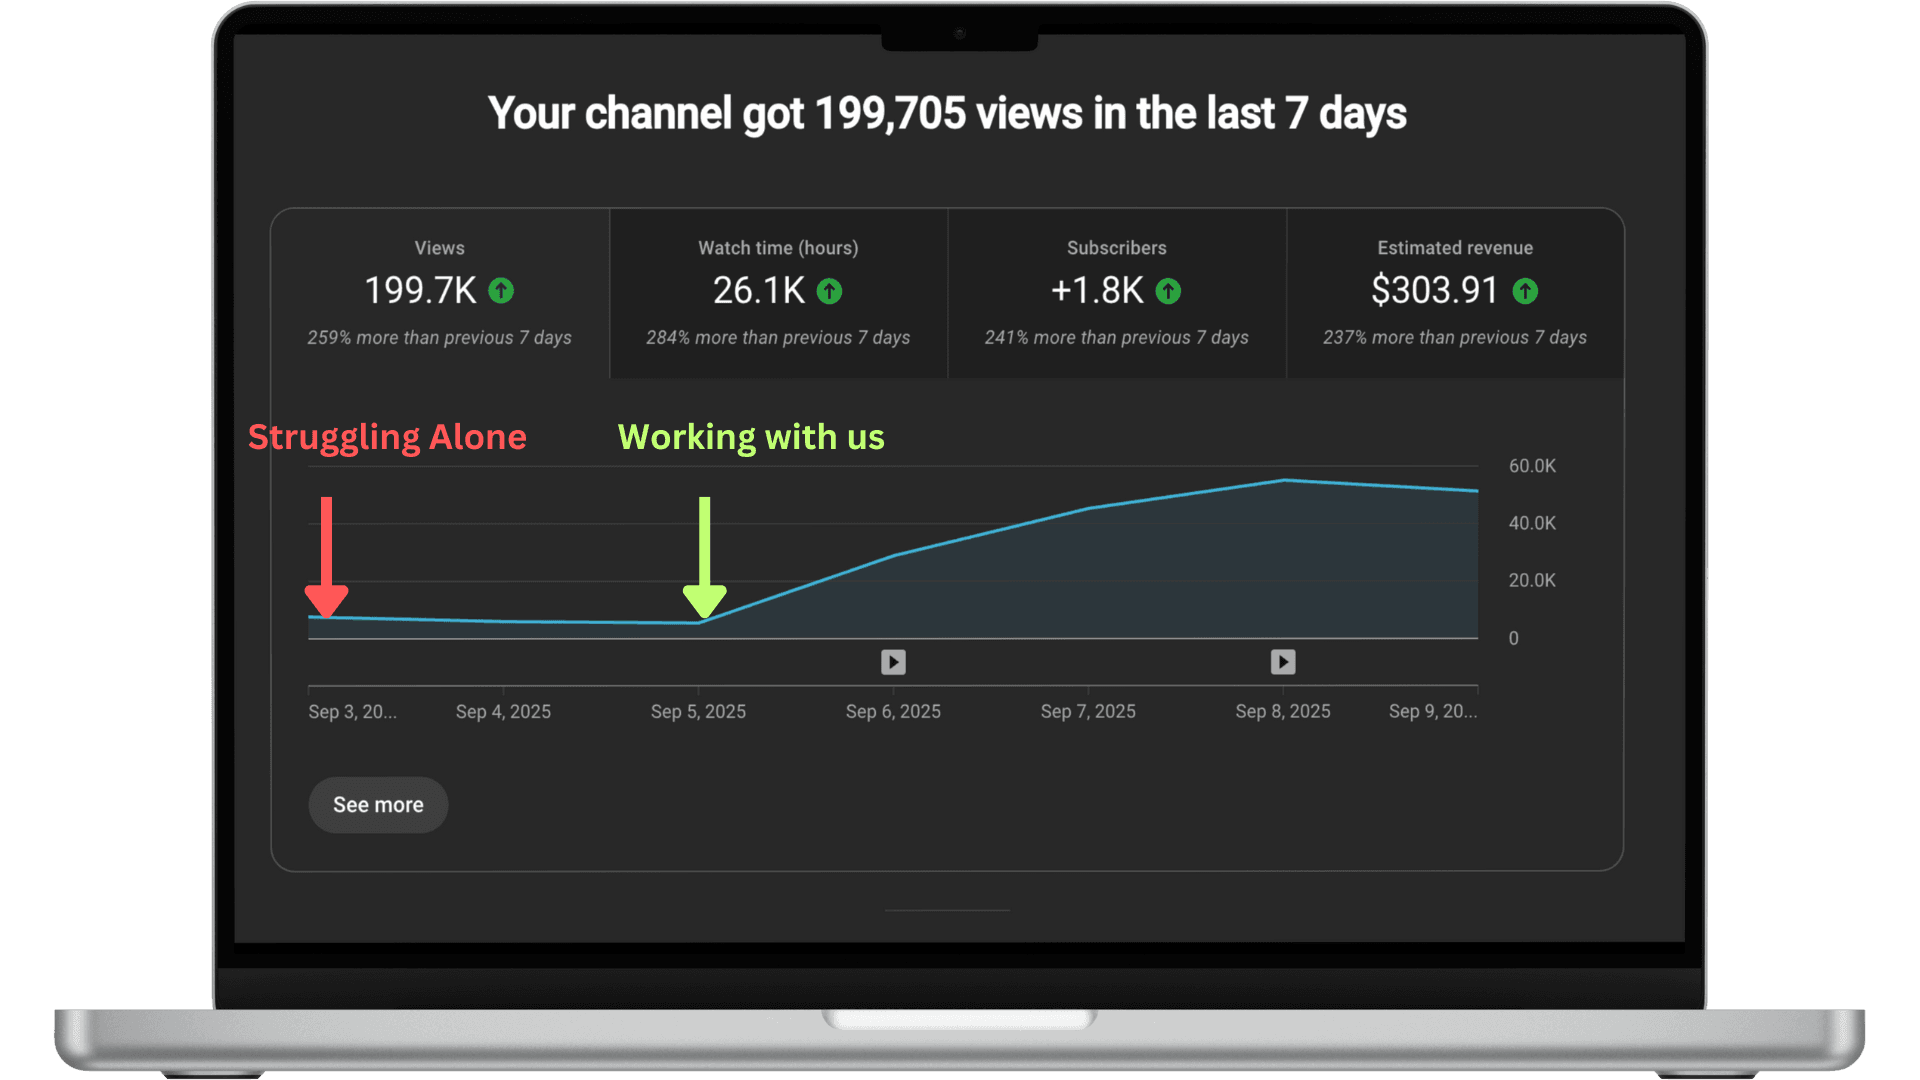
Task: Click the green increase arrow beside Views
Action: point(502,291)
